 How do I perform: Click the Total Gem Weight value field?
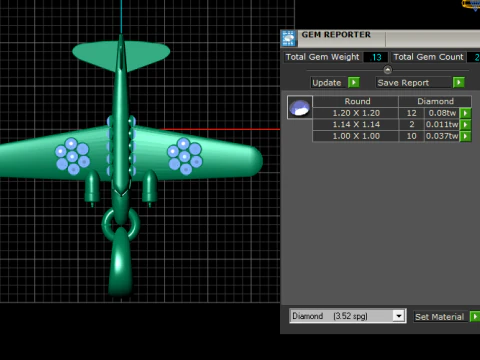click(375, 57)
